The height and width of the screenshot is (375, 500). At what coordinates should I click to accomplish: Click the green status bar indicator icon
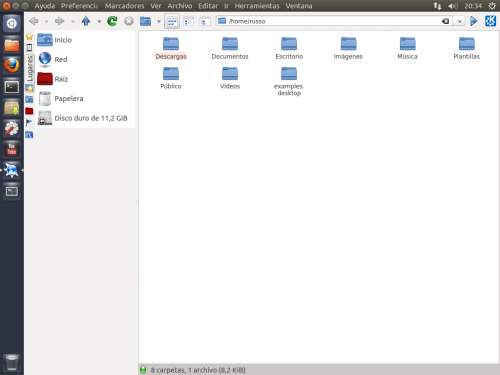pyautogui.click(x=143, y=370)
